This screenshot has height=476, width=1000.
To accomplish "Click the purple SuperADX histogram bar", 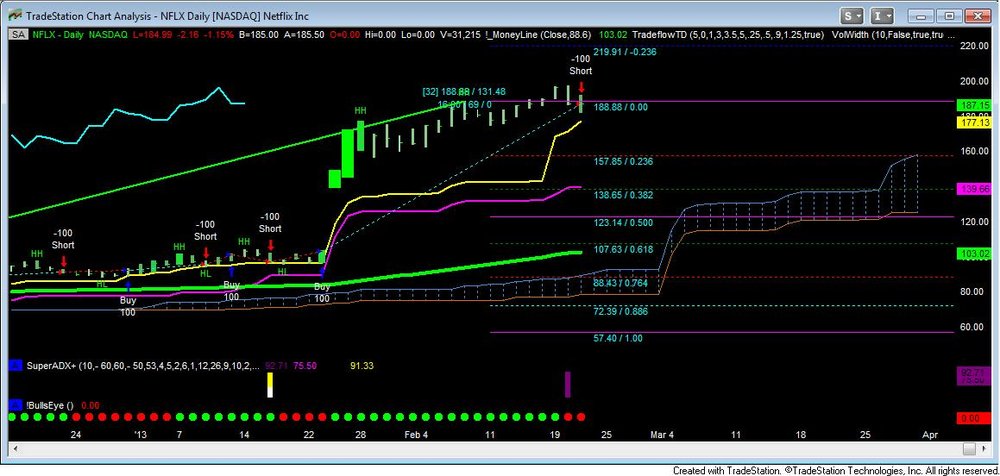I will pos(567,385).
